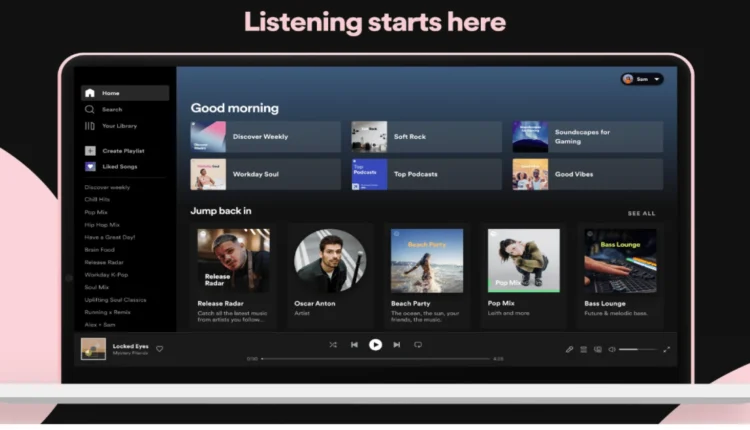Select Release Radar in the sidebar list
Viewport: 750px width, 430px height.
104,262
